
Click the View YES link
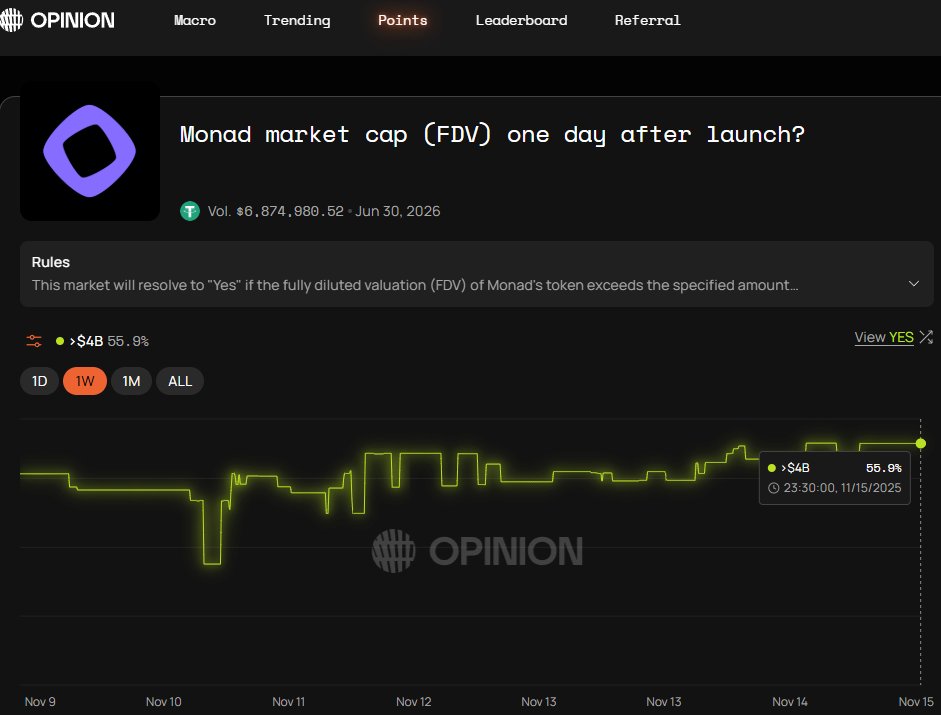tap(882, 337)
